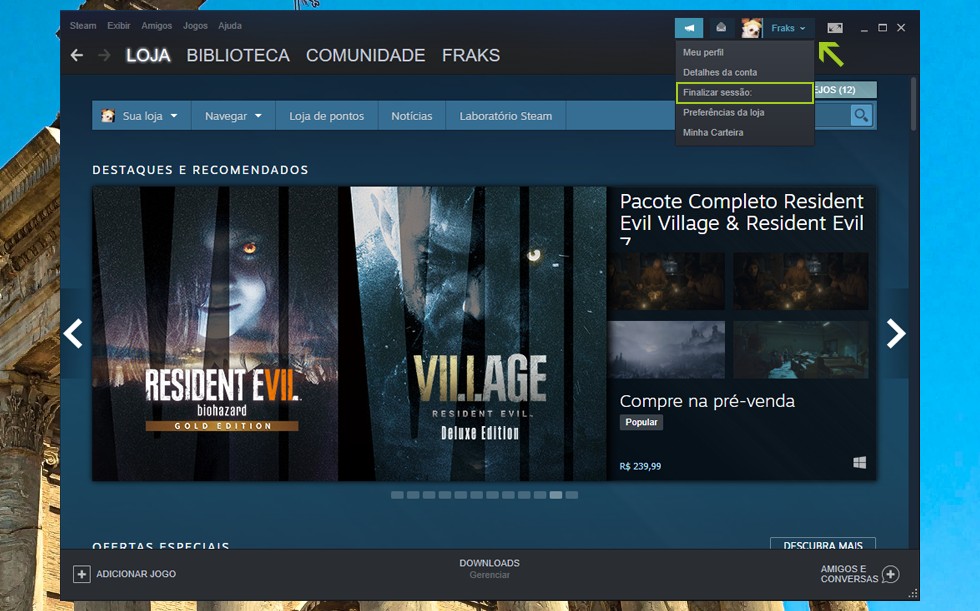980x611 pixels.
Task: Go to next featured carousel item
Action: (x=896, y=334)
